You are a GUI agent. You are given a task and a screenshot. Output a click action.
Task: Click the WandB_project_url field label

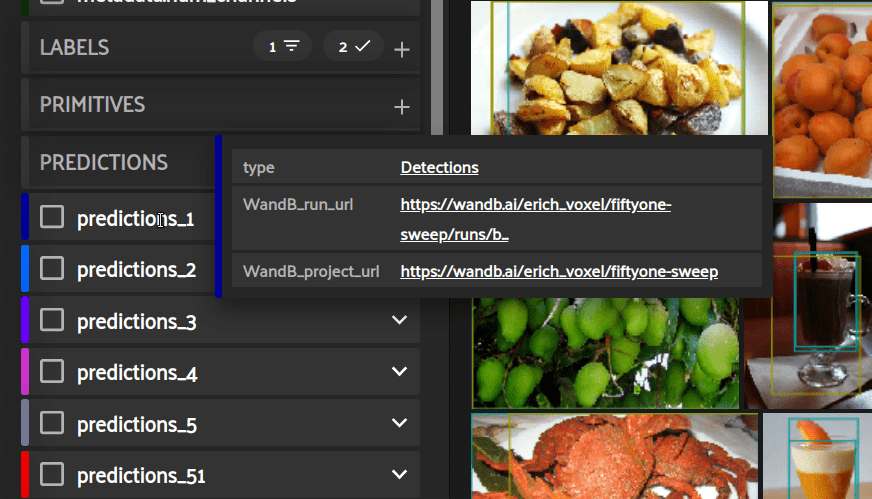(x=311, y=271)
